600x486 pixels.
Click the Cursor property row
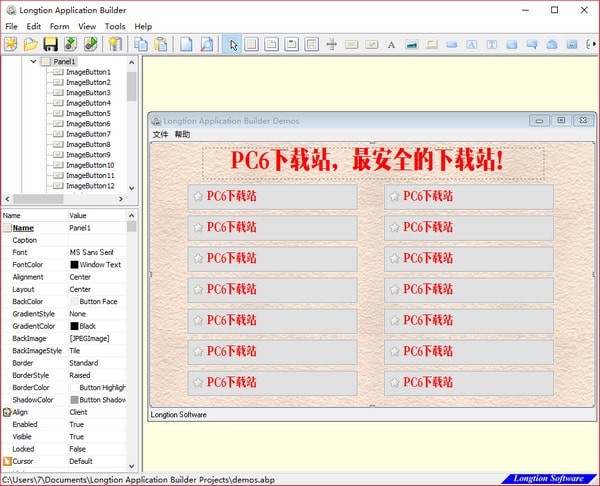64,461
